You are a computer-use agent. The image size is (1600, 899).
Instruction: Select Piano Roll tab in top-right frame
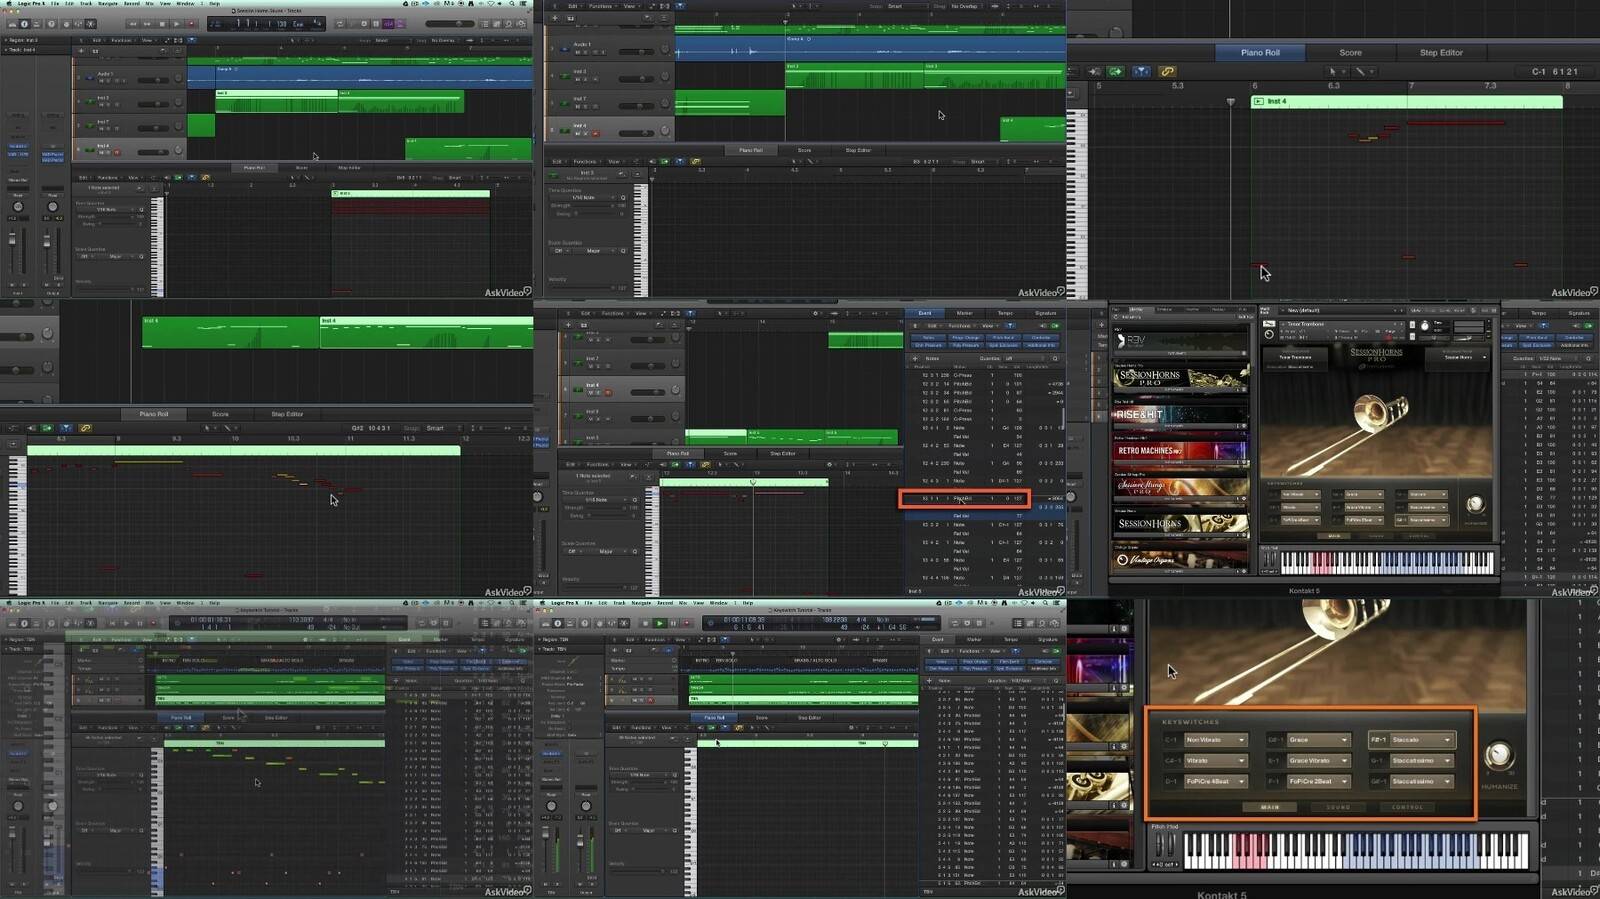coord(1260,52)
